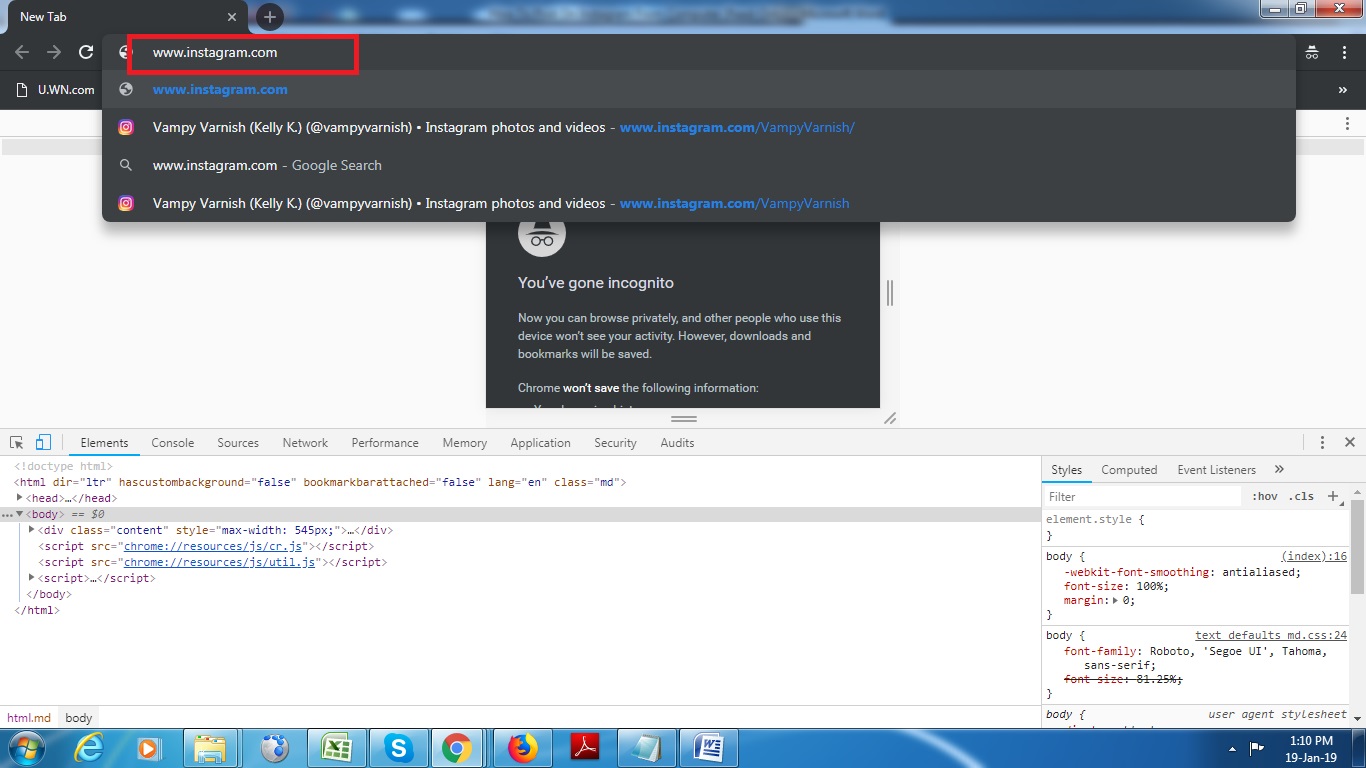
Task: Open the (index):16 source link
Action: [1314, 556]
